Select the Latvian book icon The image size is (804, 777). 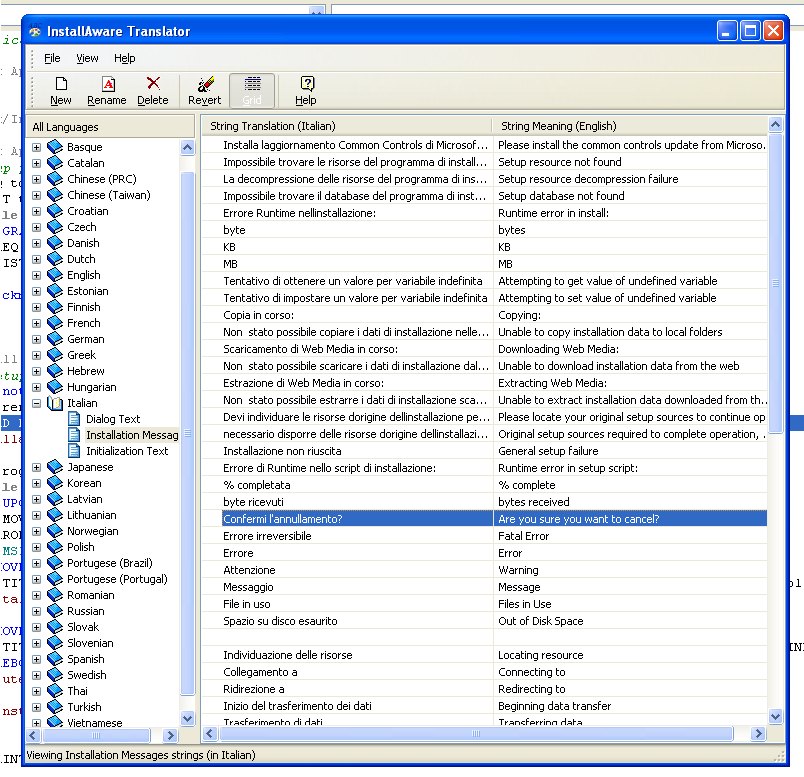[x=55, y=499]
